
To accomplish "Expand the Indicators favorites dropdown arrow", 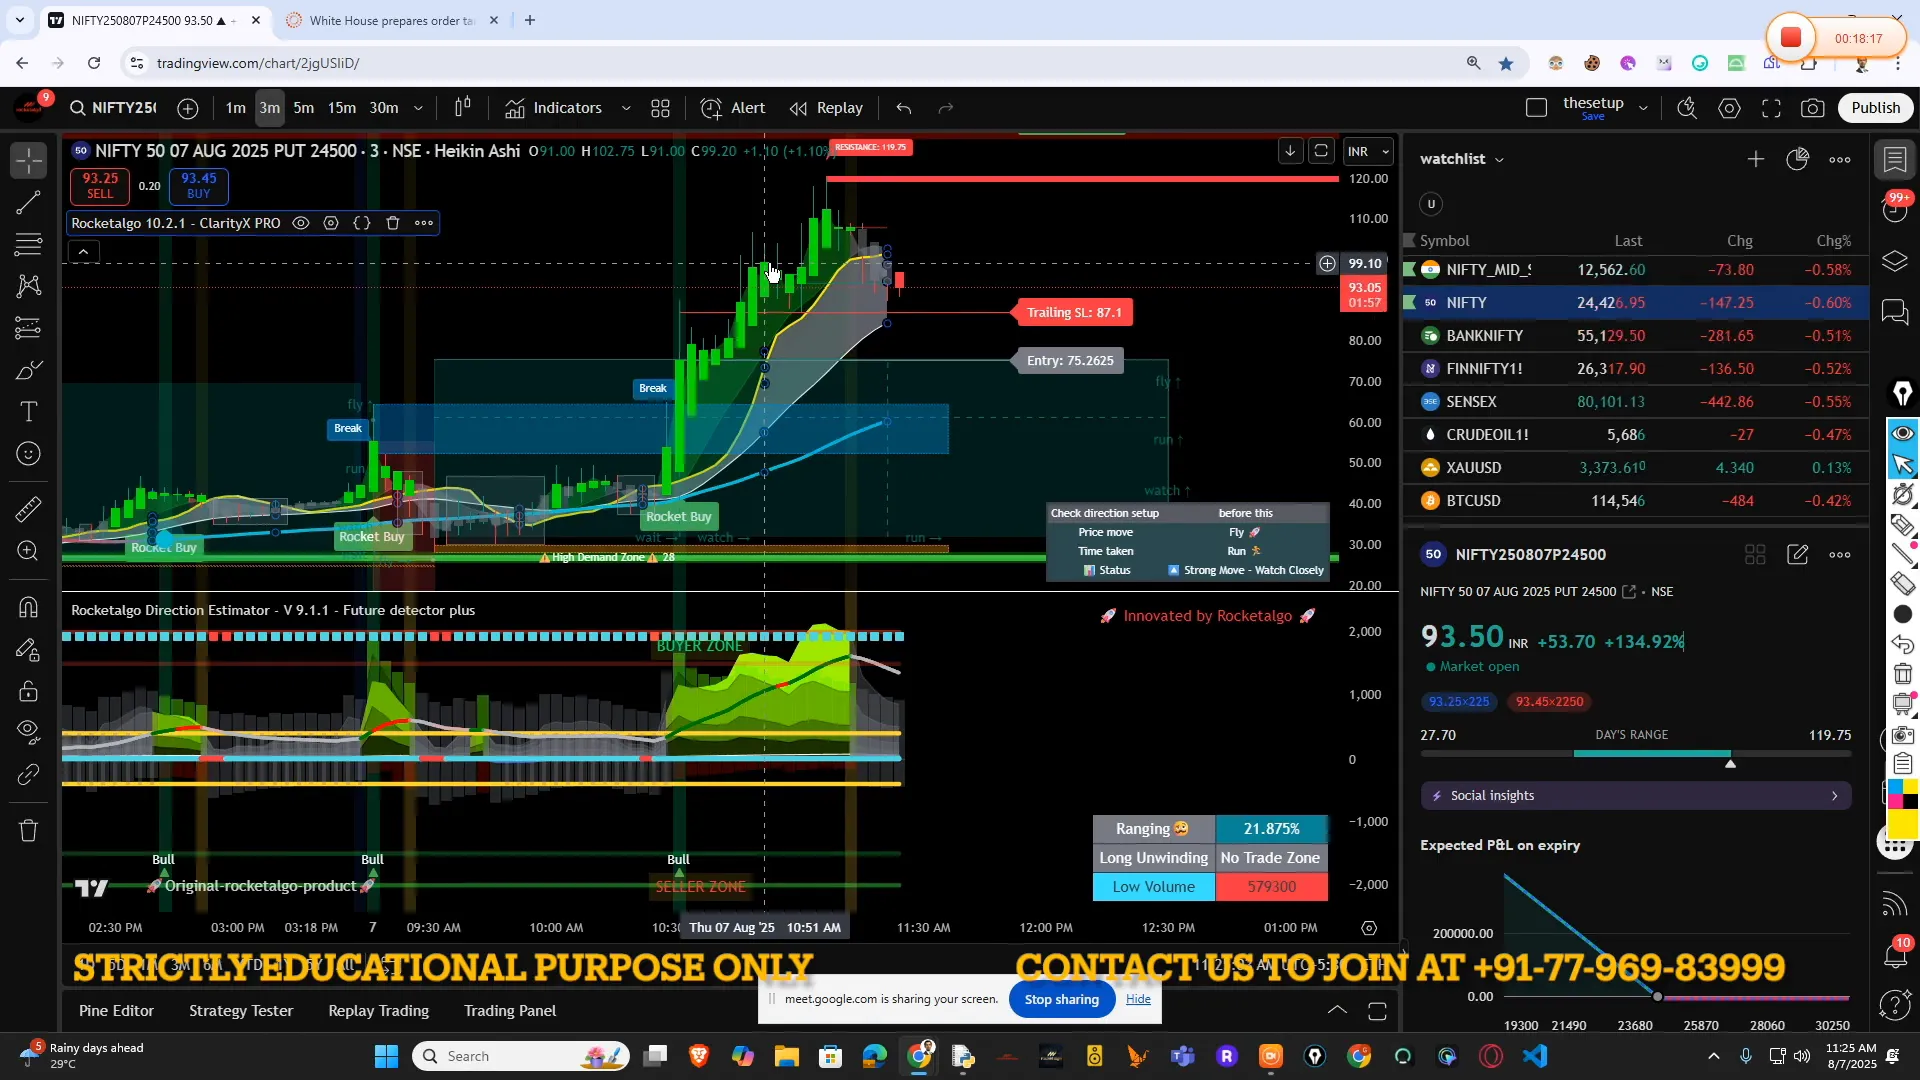I will point(626,108).
